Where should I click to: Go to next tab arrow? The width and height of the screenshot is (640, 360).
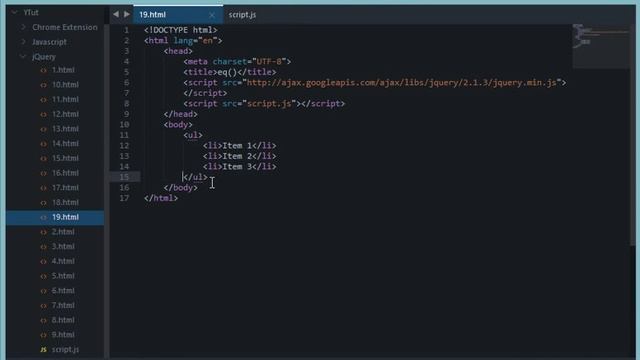point(127,14)
